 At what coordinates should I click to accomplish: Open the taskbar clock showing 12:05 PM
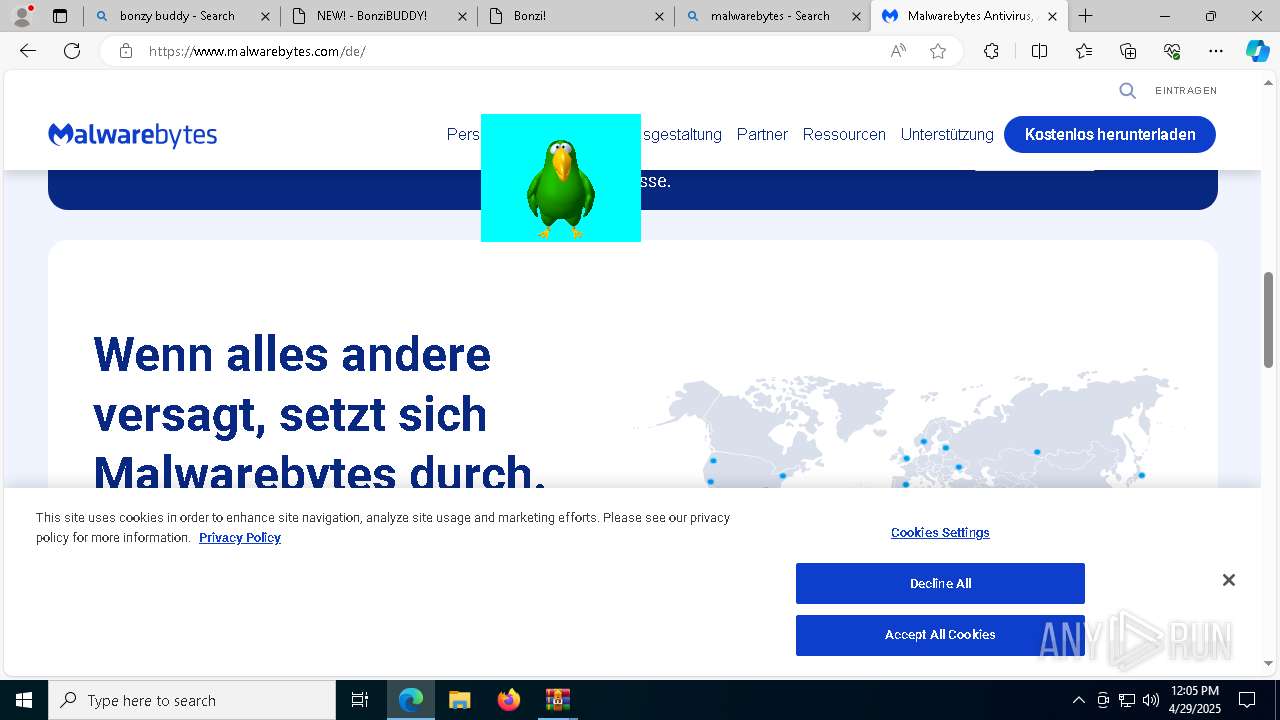coord(1194,700)
